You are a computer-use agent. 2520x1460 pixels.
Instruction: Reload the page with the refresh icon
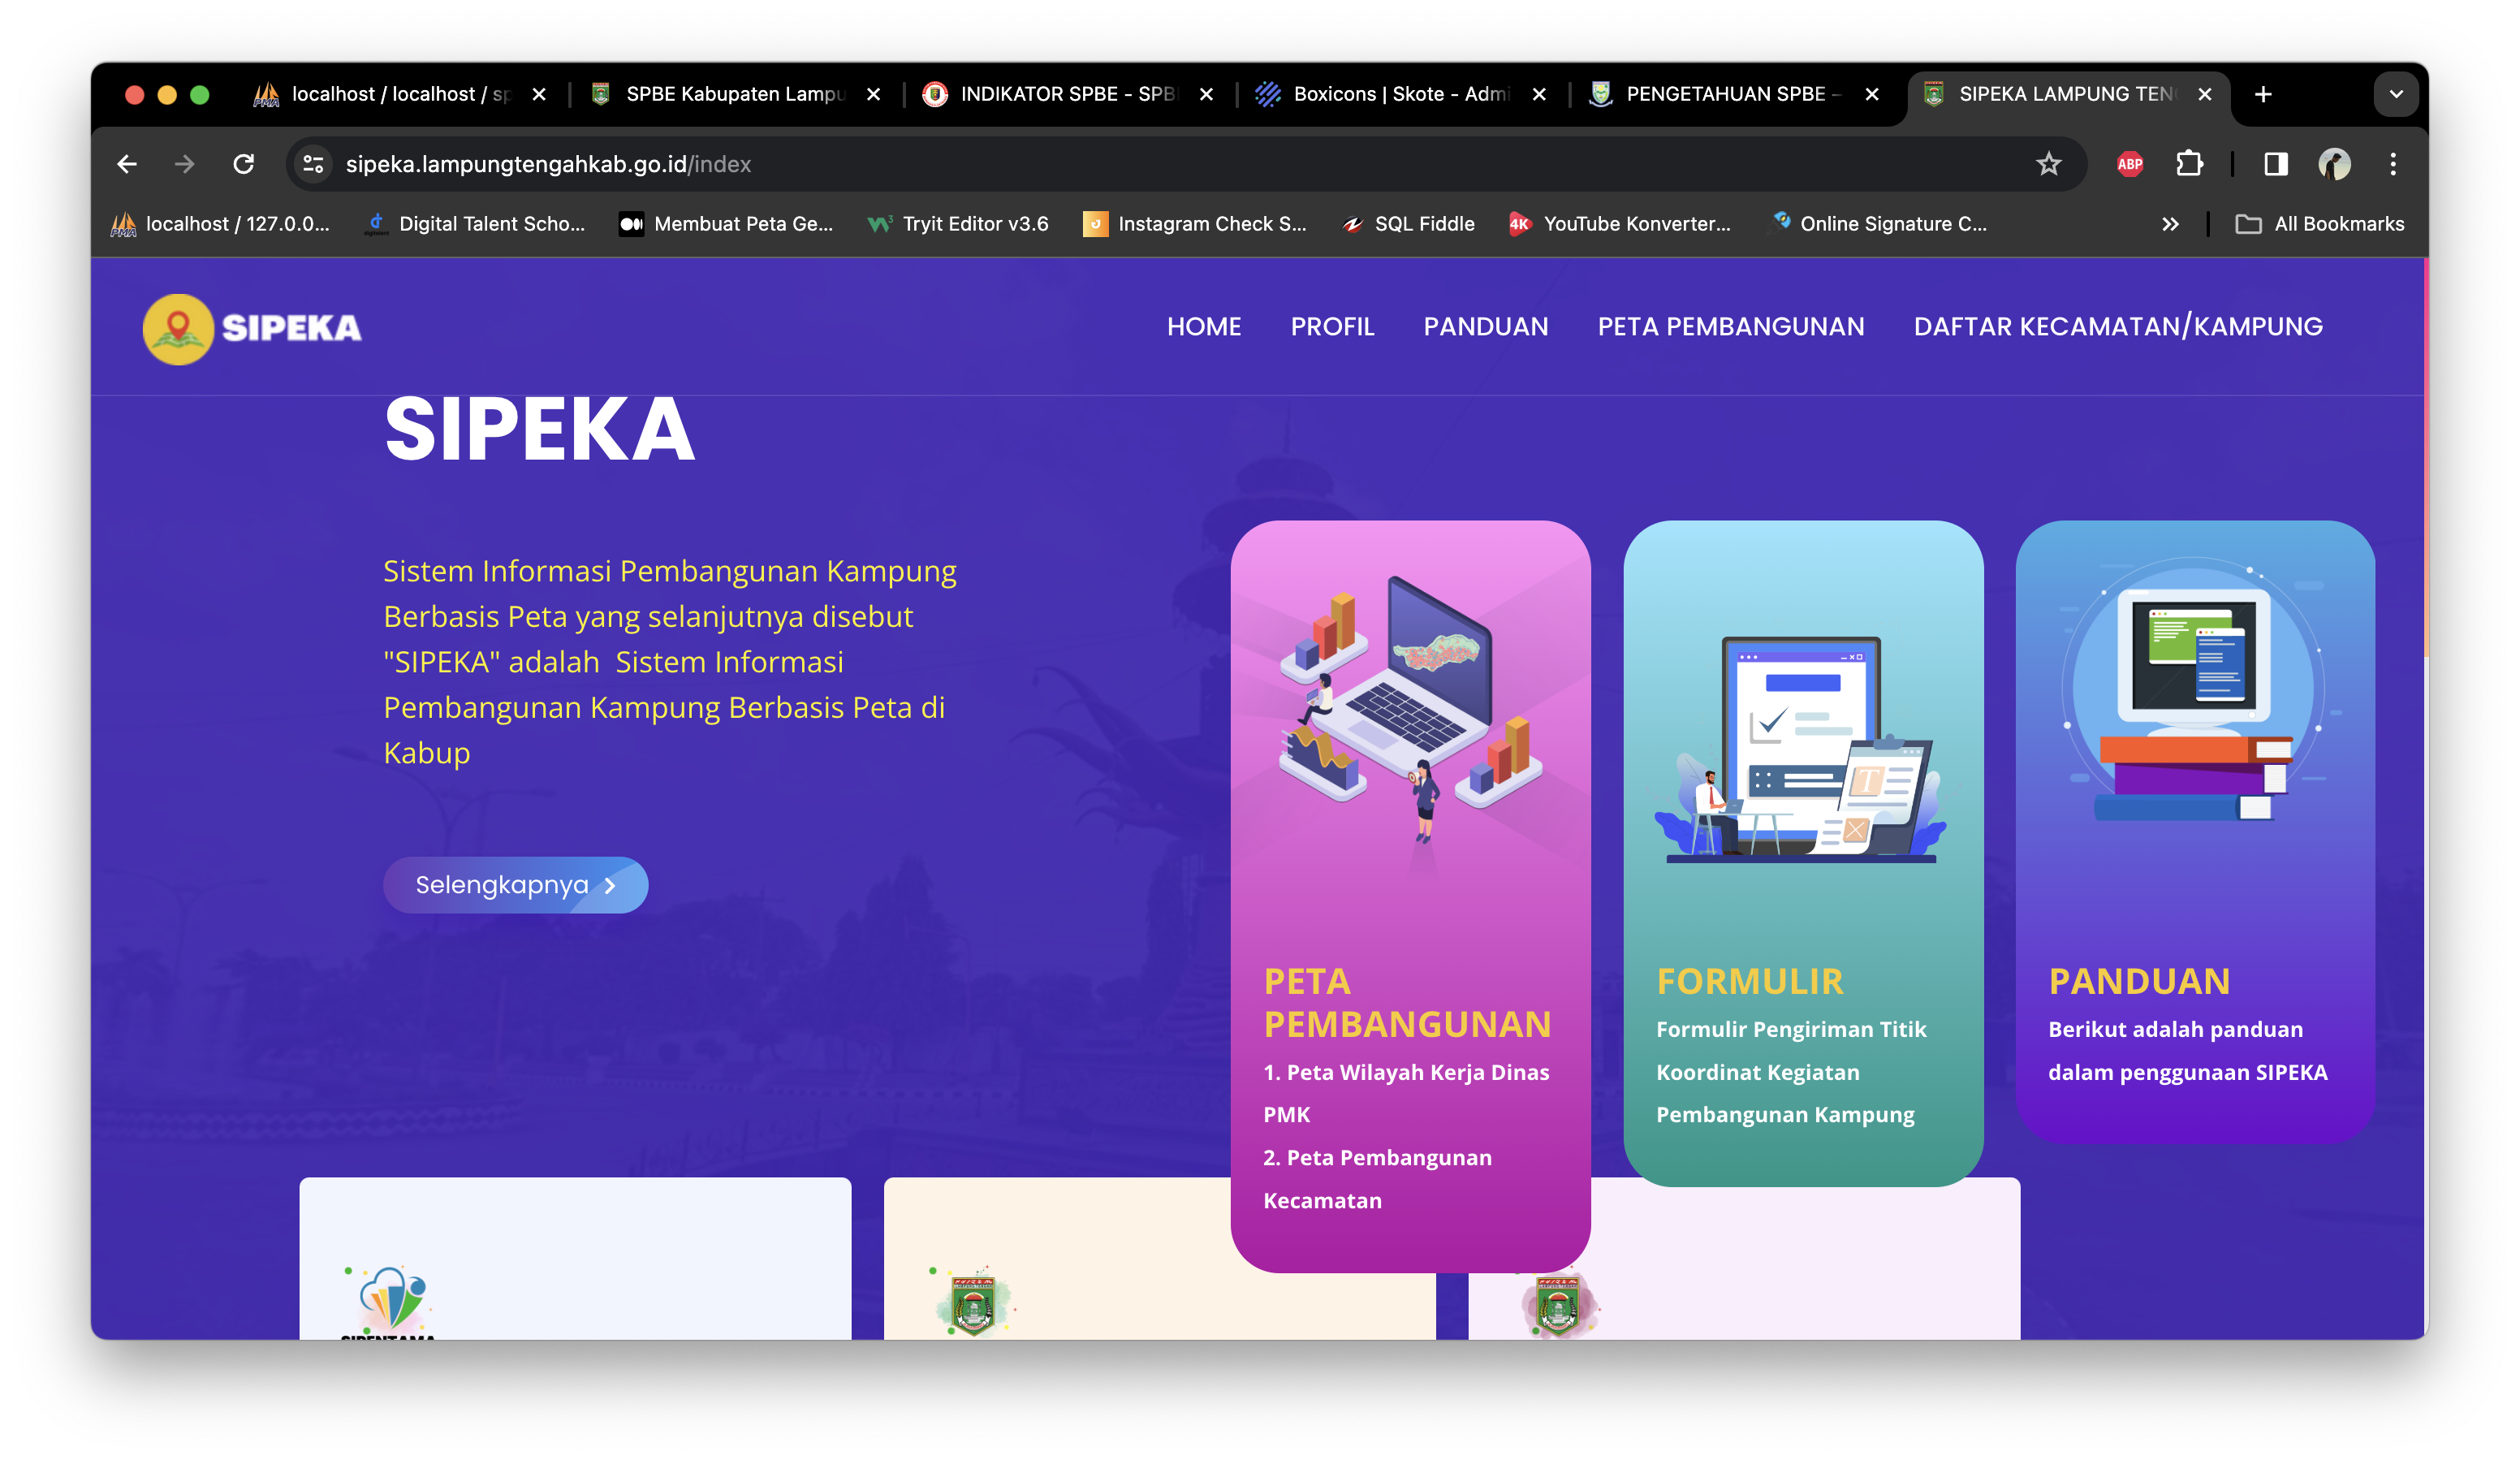[243, 164]
